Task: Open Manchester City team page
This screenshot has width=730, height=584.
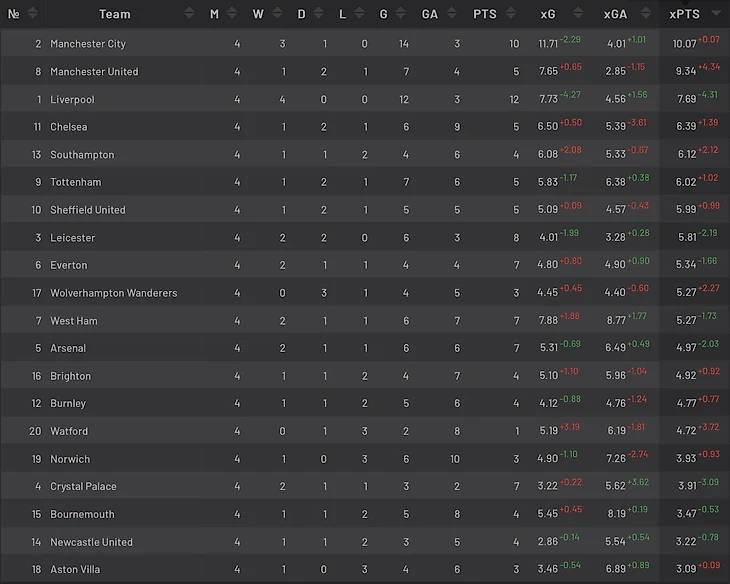Action: [88, 44]
